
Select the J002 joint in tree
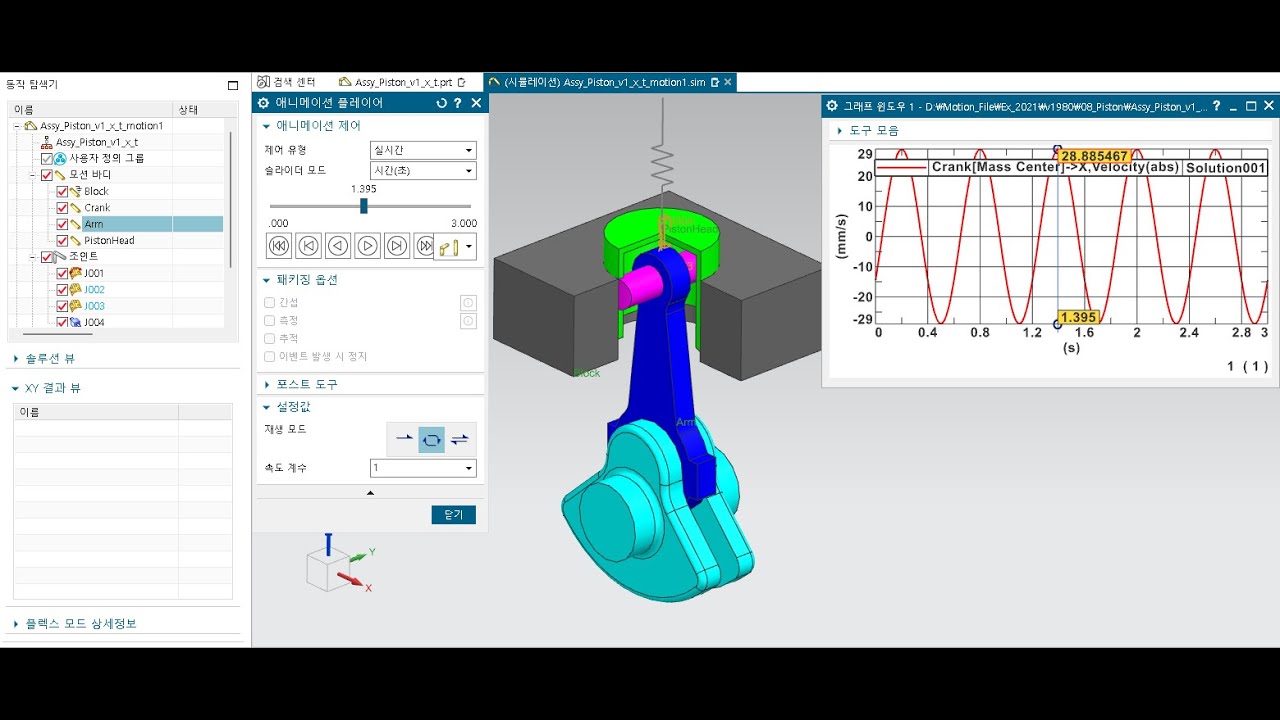(x=94, y=289)
